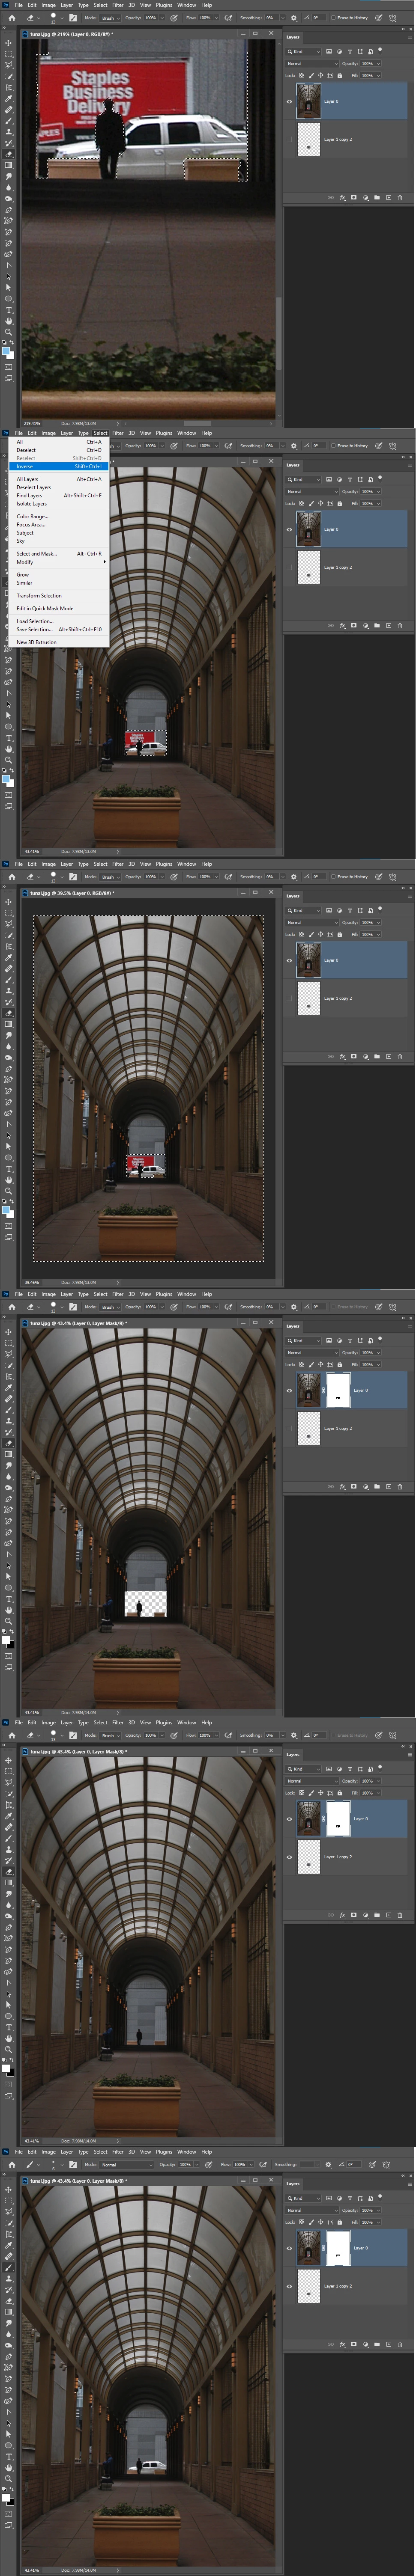Select the Hand tool in the 219% window
Viewport: 416px width, 2576px height.
8,321
